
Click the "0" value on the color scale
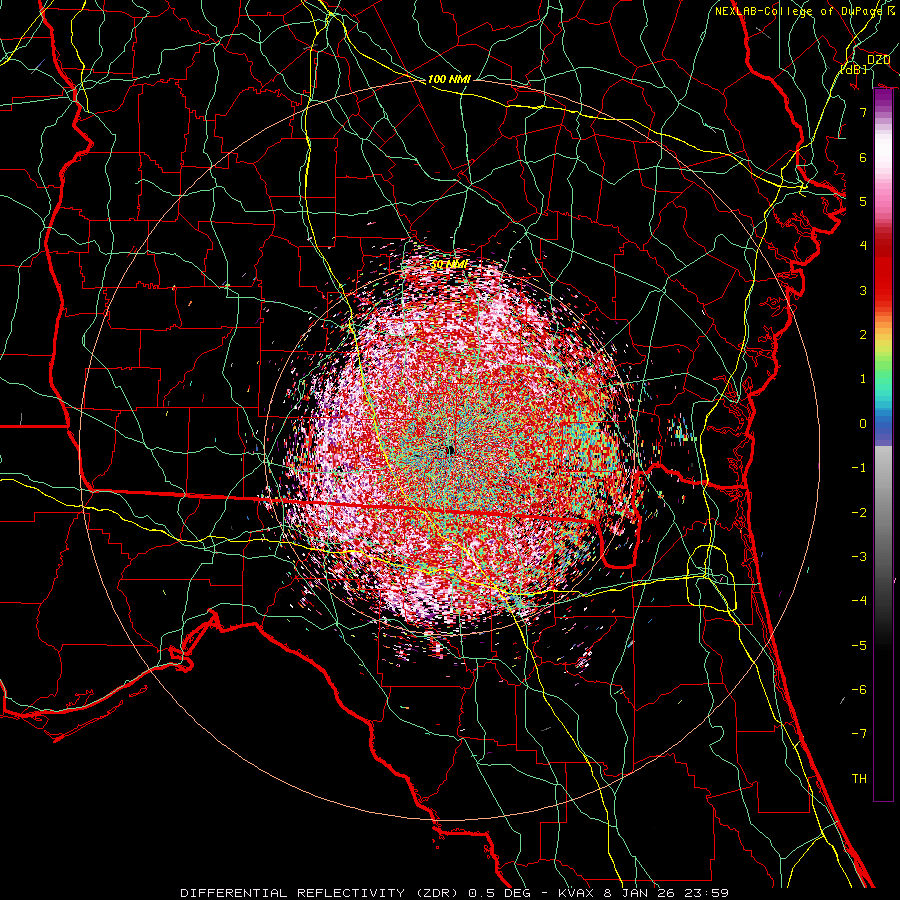point(863,424)
